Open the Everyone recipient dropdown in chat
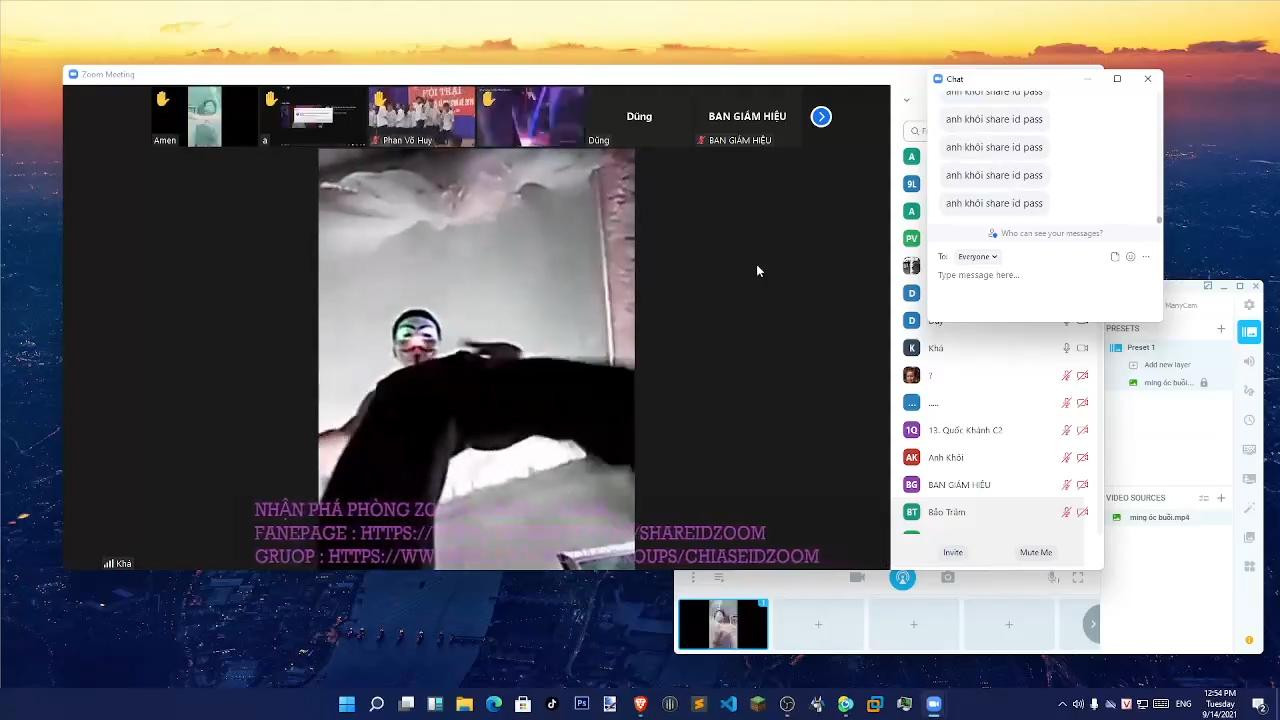This screenshot has width=1280, height=720. tap(977, 256)
